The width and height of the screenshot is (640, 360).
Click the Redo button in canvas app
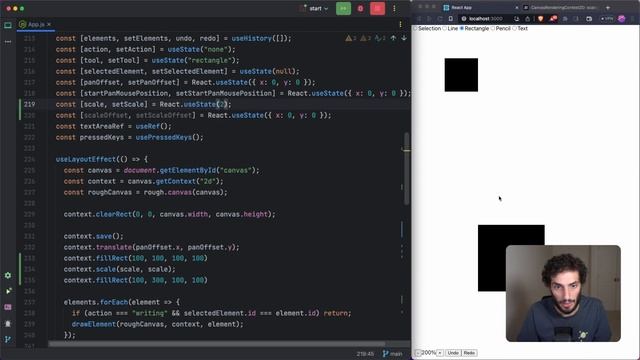point(469,353)
